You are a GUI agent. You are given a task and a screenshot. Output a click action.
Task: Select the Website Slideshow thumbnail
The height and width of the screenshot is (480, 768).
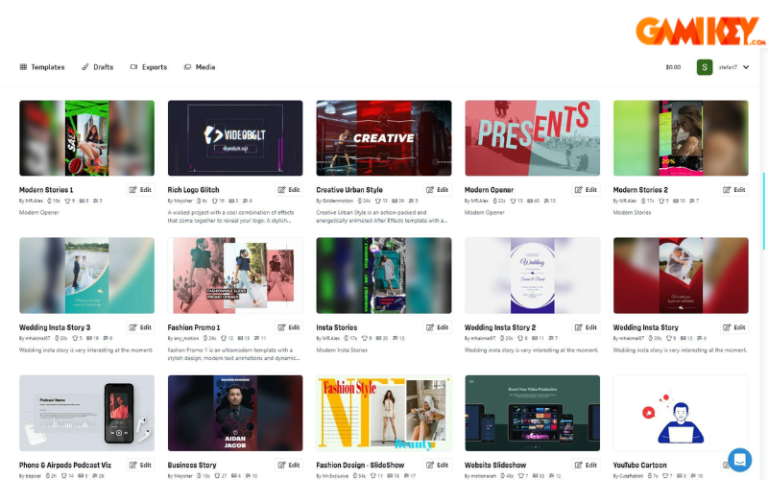pyautogui.click(x=532, y=413)
